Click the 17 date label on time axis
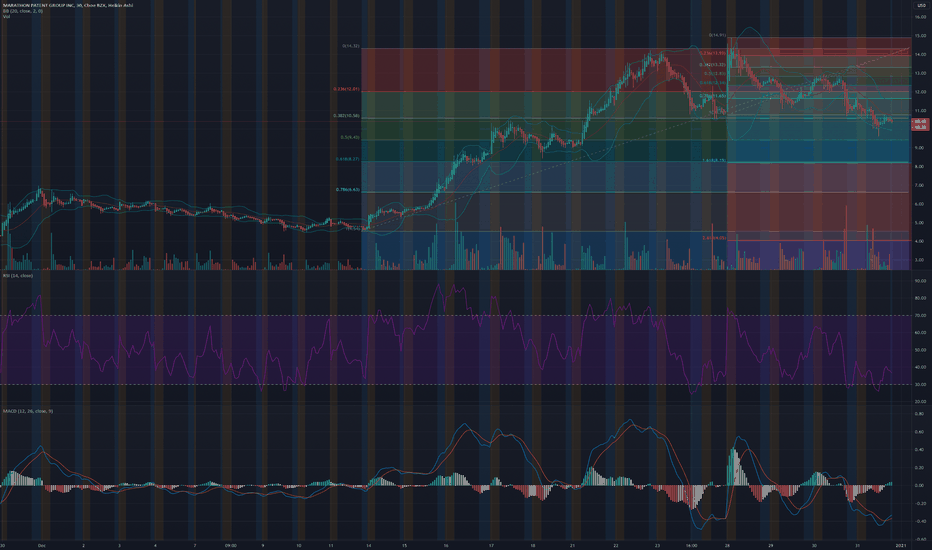The image size is (932, 550). pyautogui.click(x=491, y=545)
